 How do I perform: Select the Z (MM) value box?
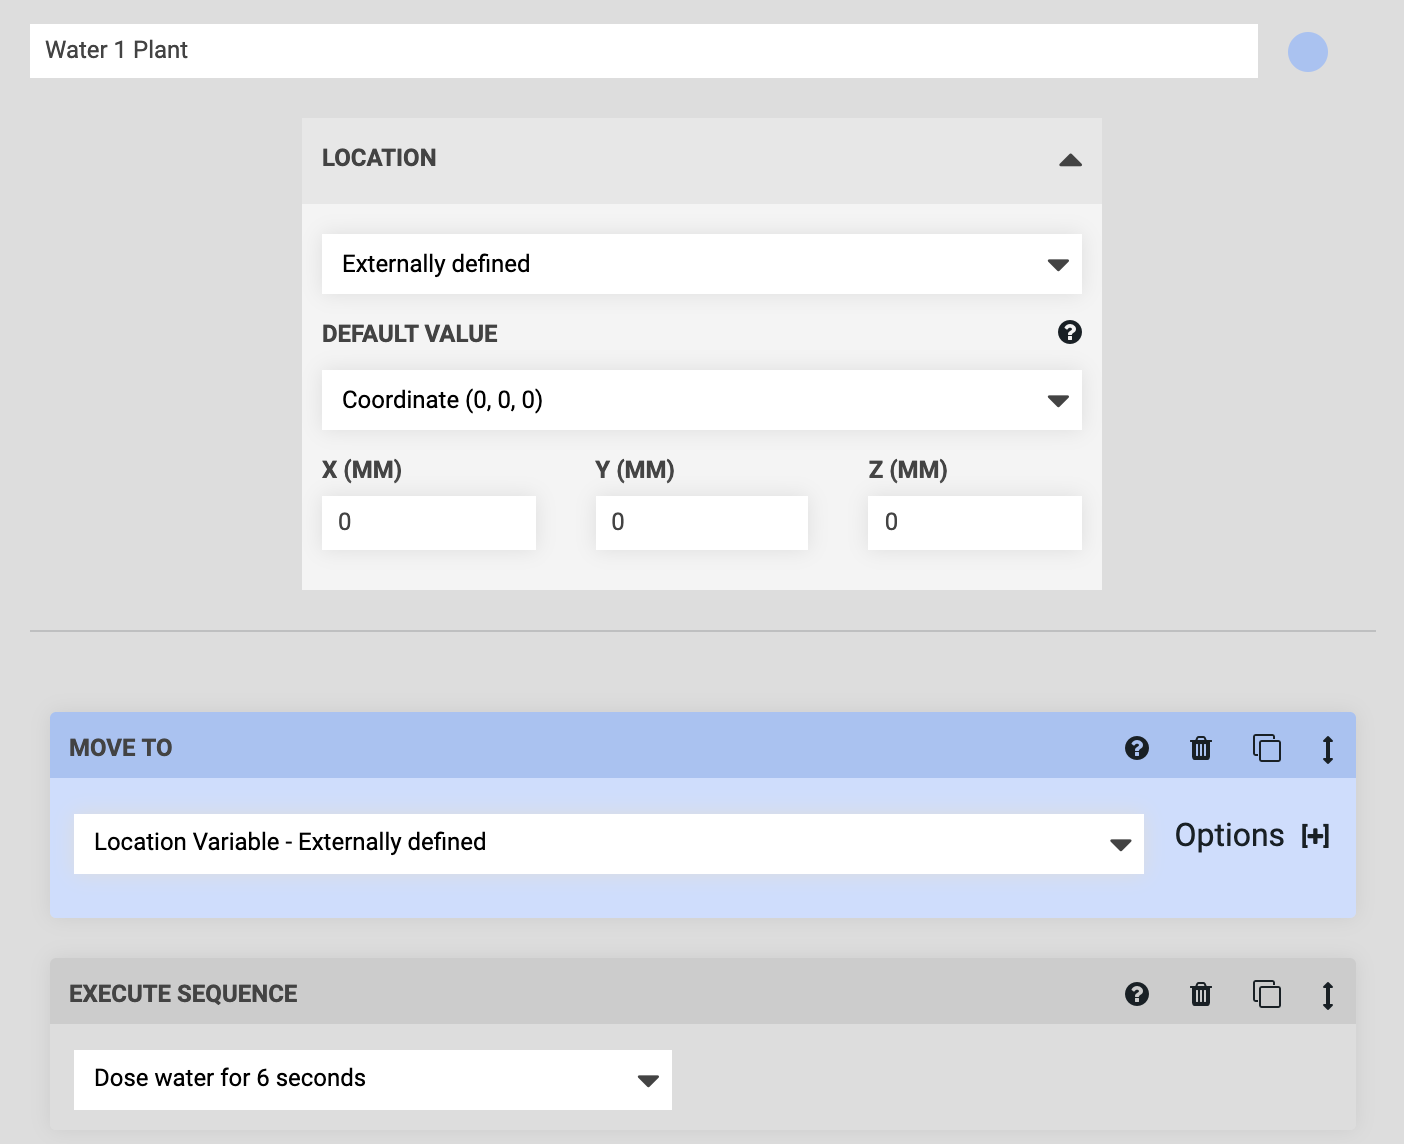coord(974,523)
